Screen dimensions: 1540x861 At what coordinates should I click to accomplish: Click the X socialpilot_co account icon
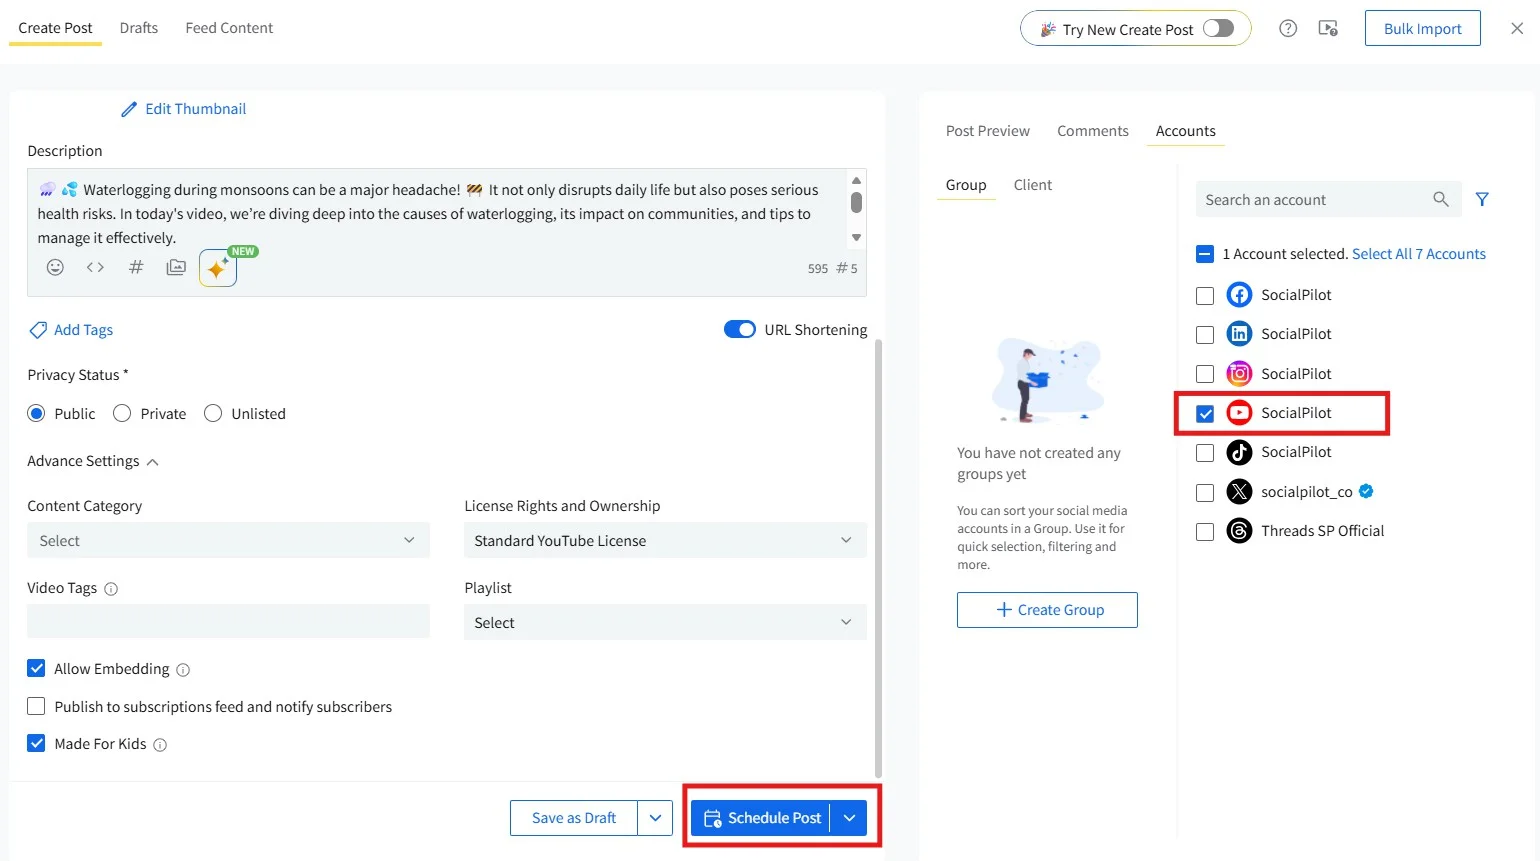(1239, 492)
